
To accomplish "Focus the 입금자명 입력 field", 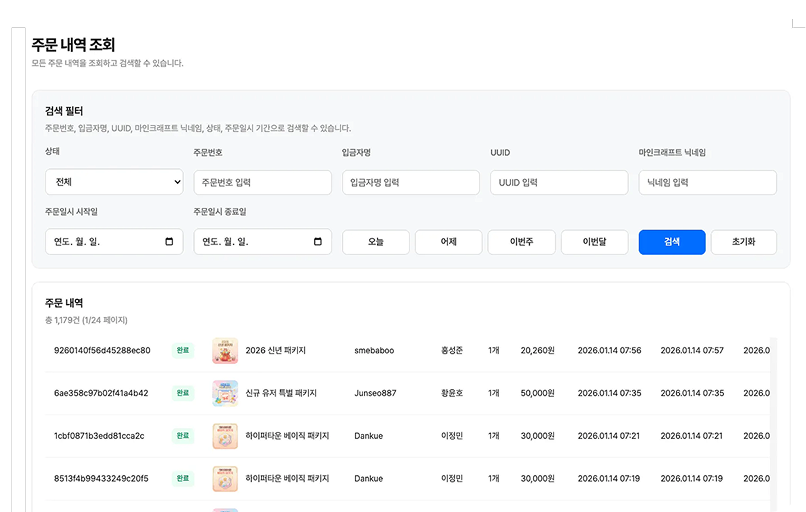I will (x=411, y=182).
